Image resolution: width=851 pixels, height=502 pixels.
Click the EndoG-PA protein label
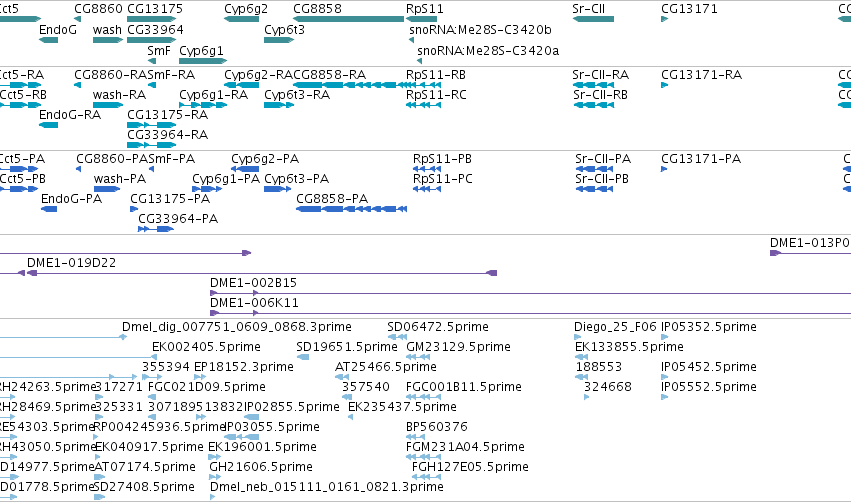coord(72,199)
